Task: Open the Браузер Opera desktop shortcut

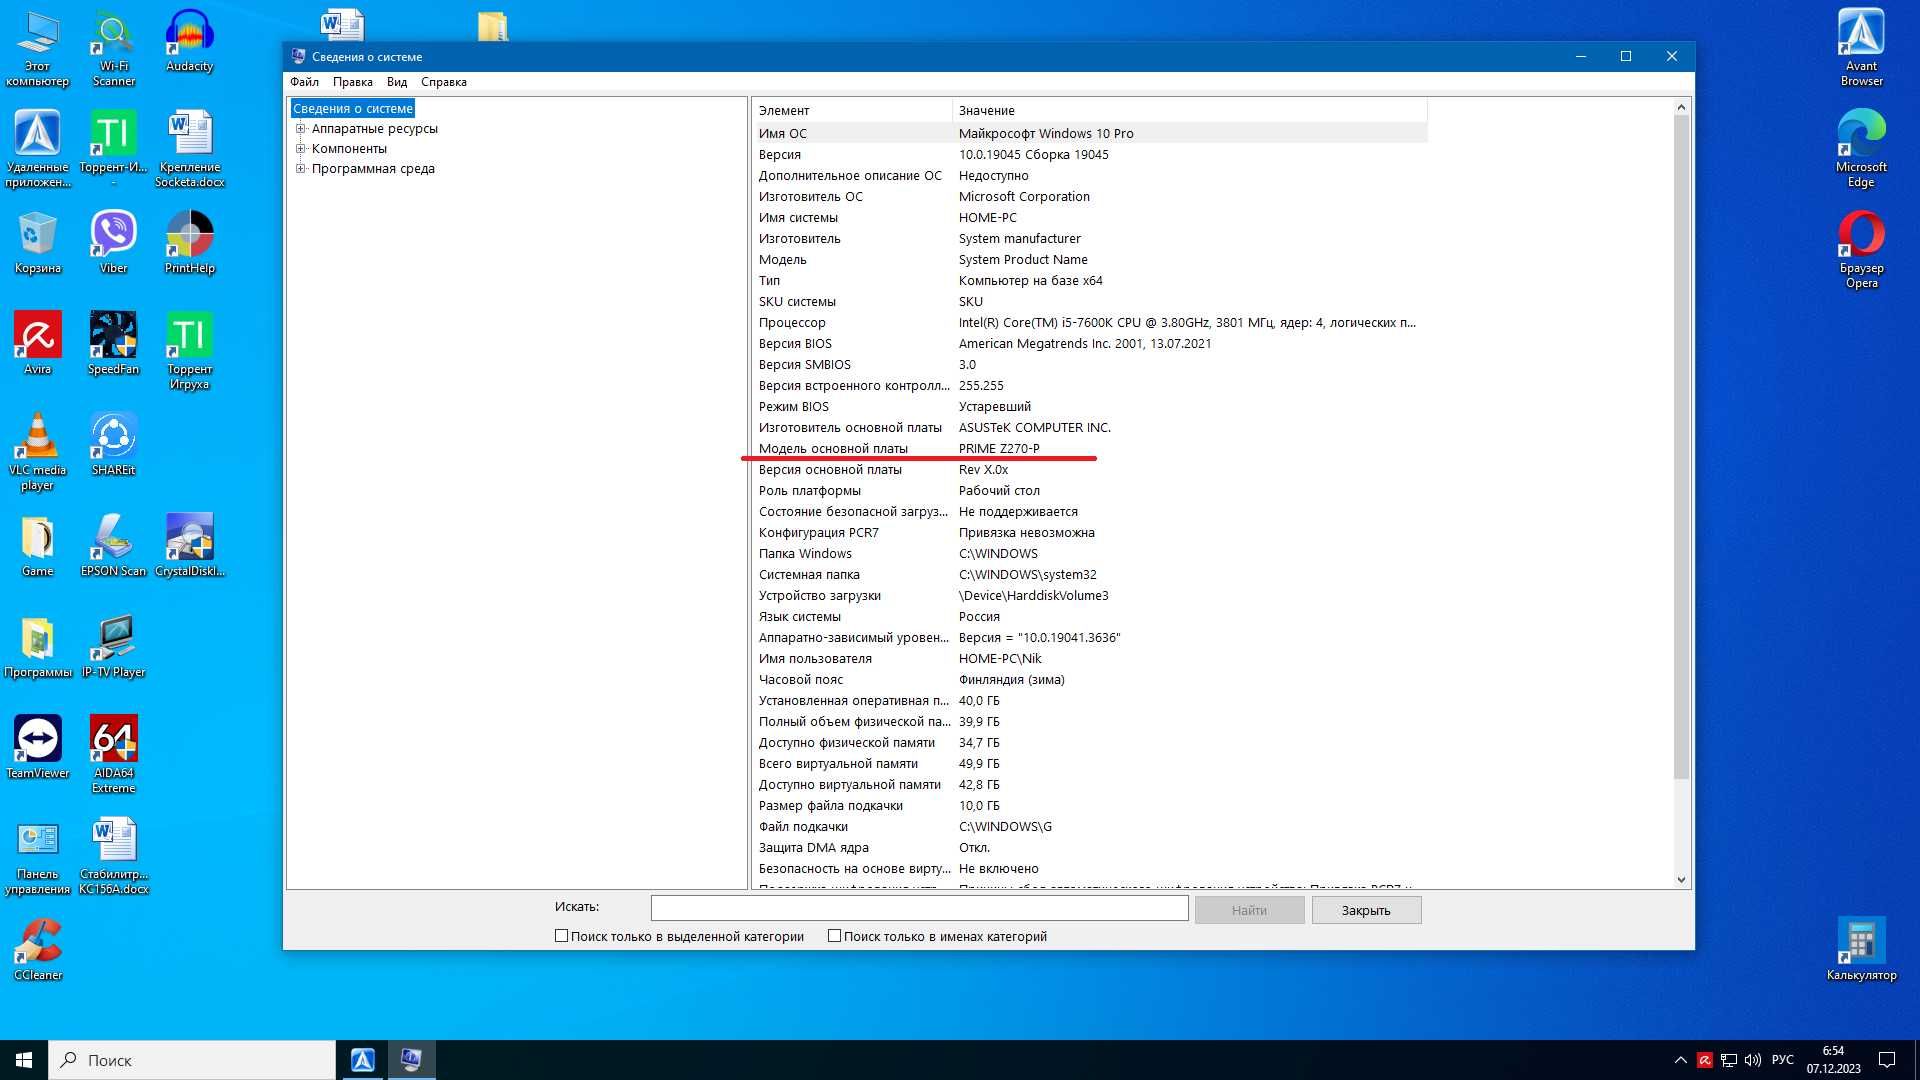Action: pyautogui.click(x=1861, y=249)
